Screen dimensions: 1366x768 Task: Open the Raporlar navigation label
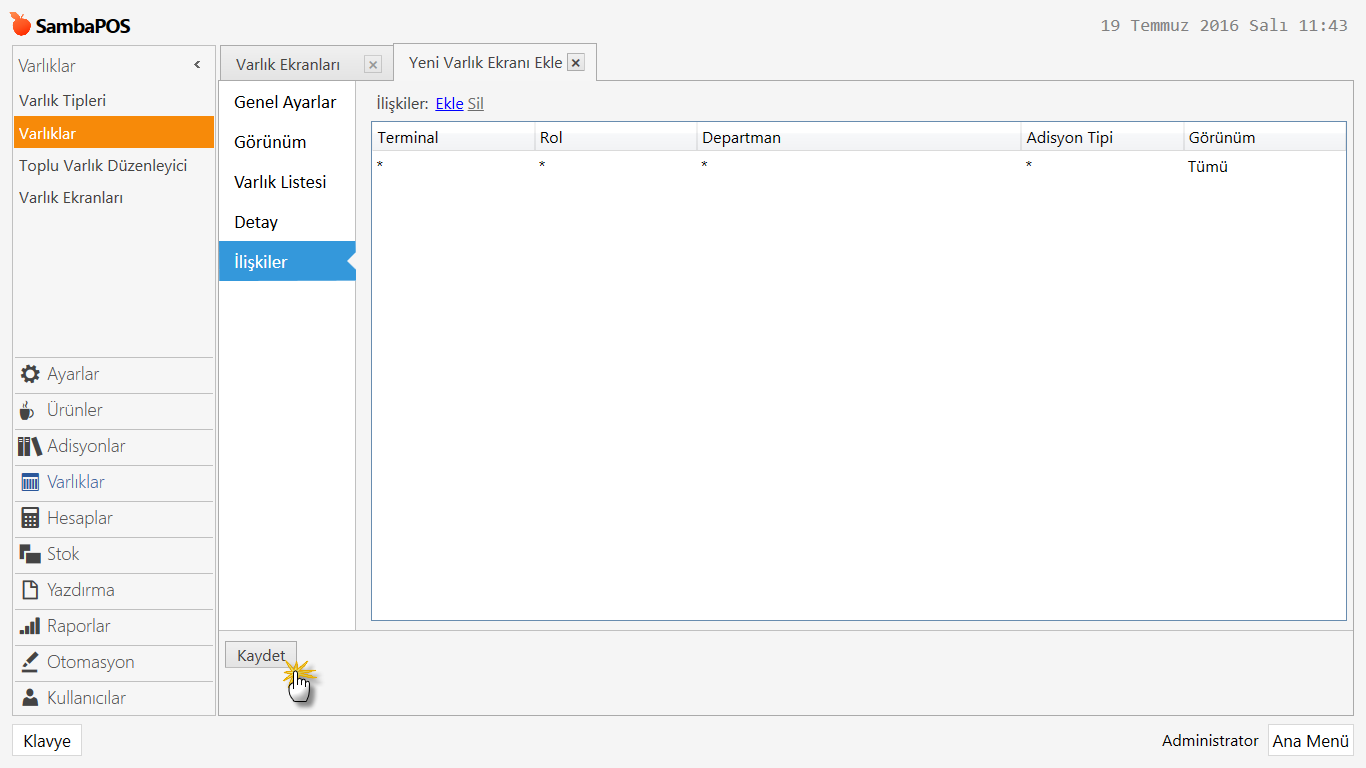79,626
